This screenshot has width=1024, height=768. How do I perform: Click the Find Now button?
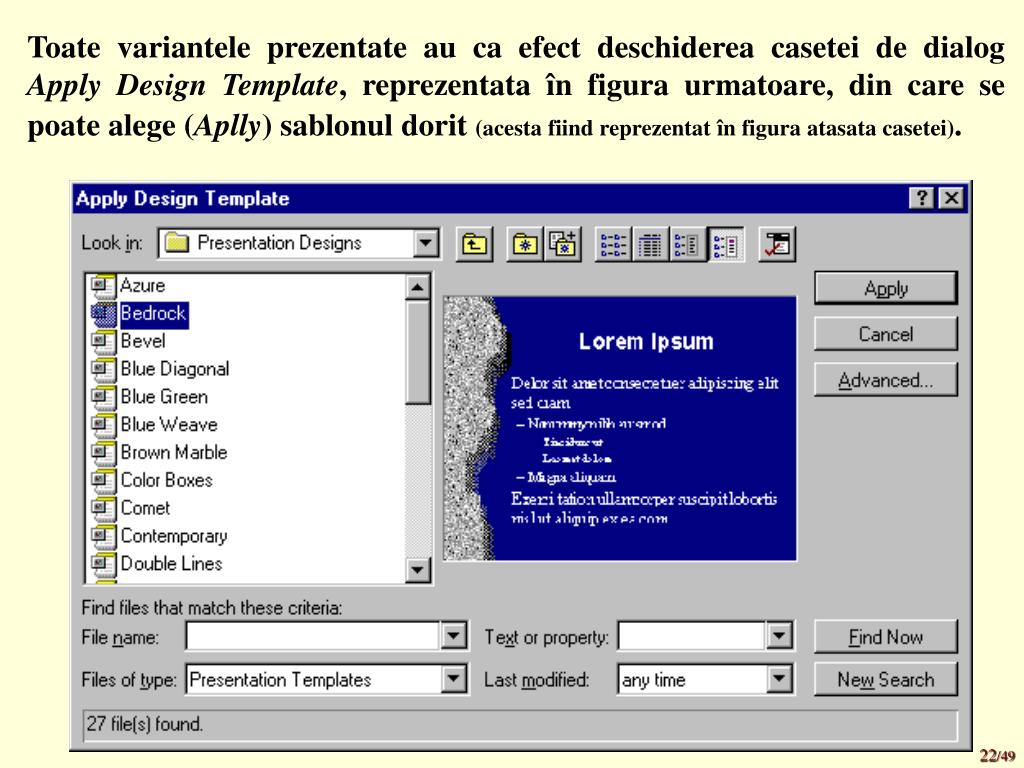tap(886, 637)
